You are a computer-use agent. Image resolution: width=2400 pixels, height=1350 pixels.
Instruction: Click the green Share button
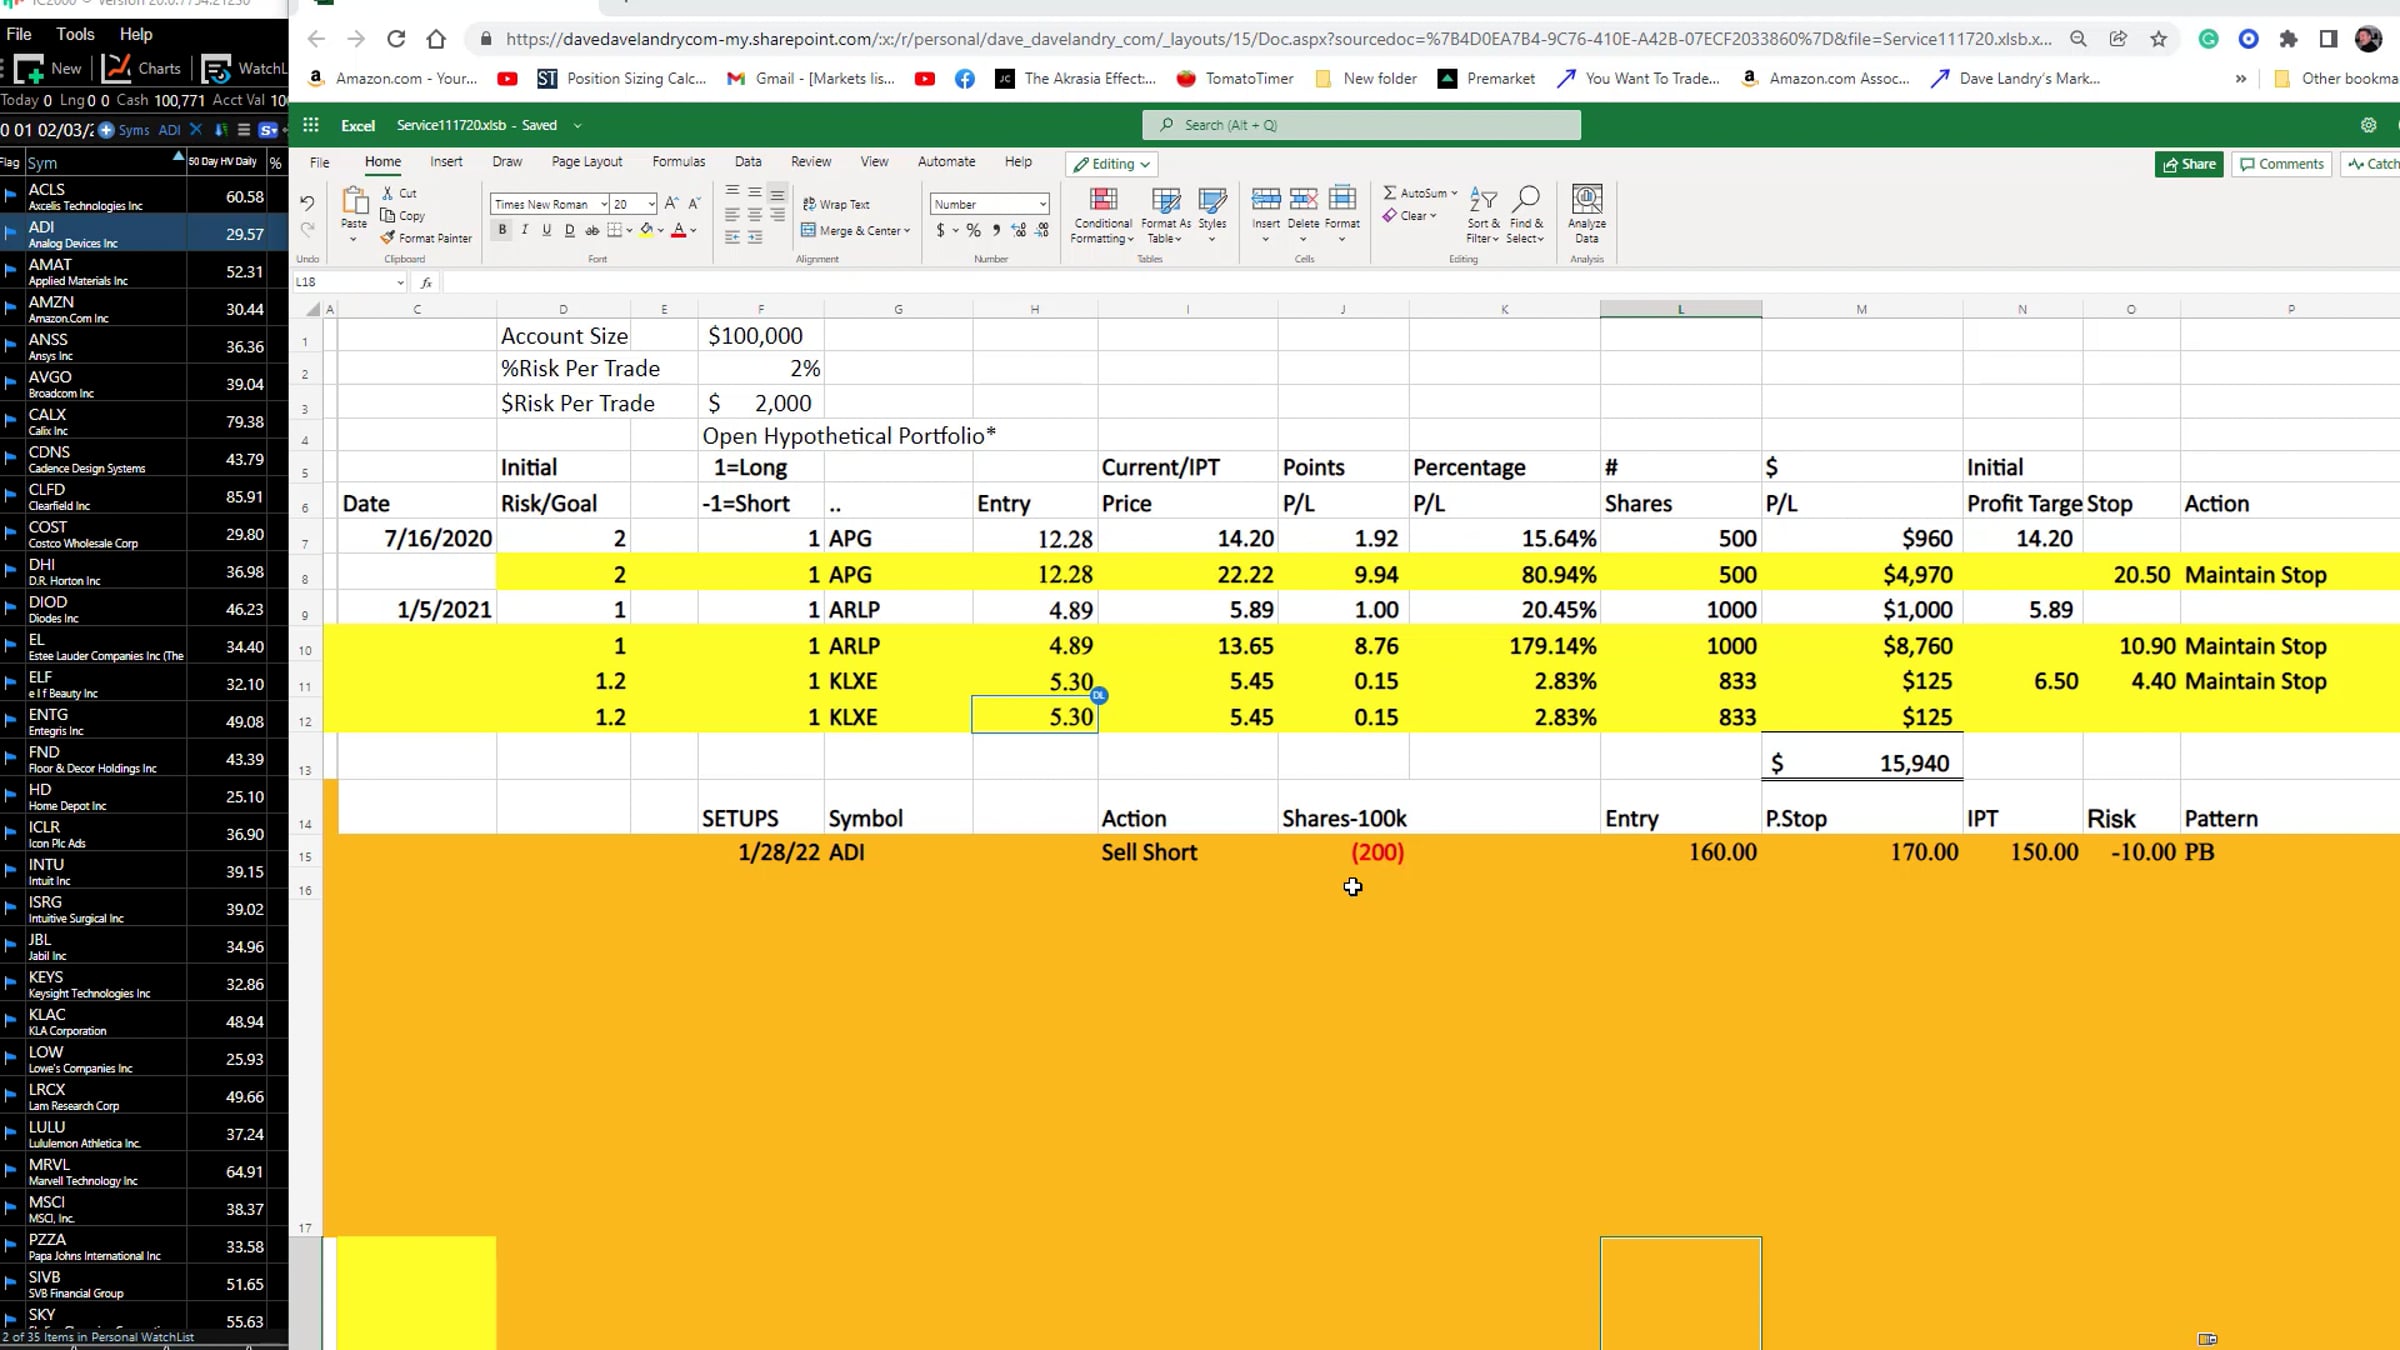(x=2189, y=164)
